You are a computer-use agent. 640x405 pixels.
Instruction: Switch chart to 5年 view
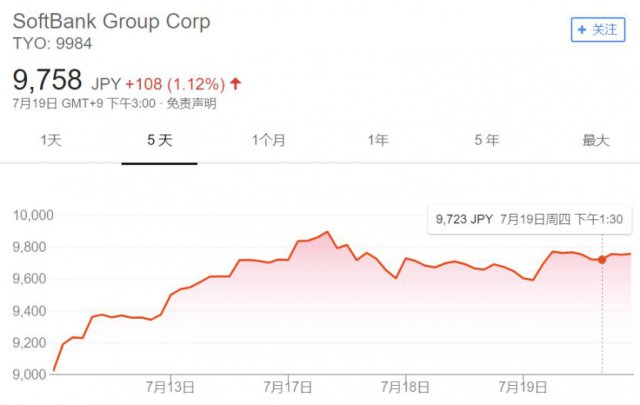point(487,141)
